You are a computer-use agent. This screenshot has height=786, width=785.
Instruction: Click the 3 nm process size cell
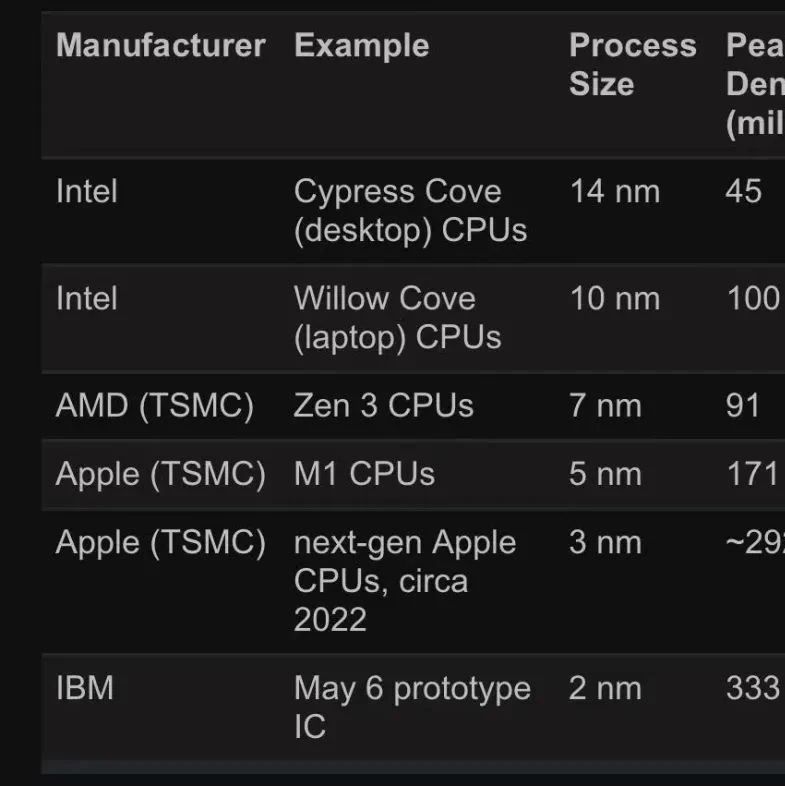pos(605,542)
